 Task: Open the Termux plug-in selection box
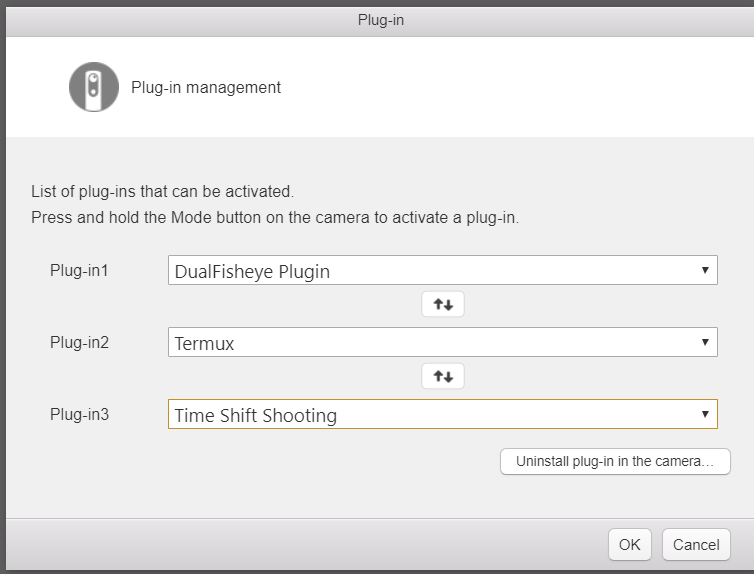(x=443, y=342)
